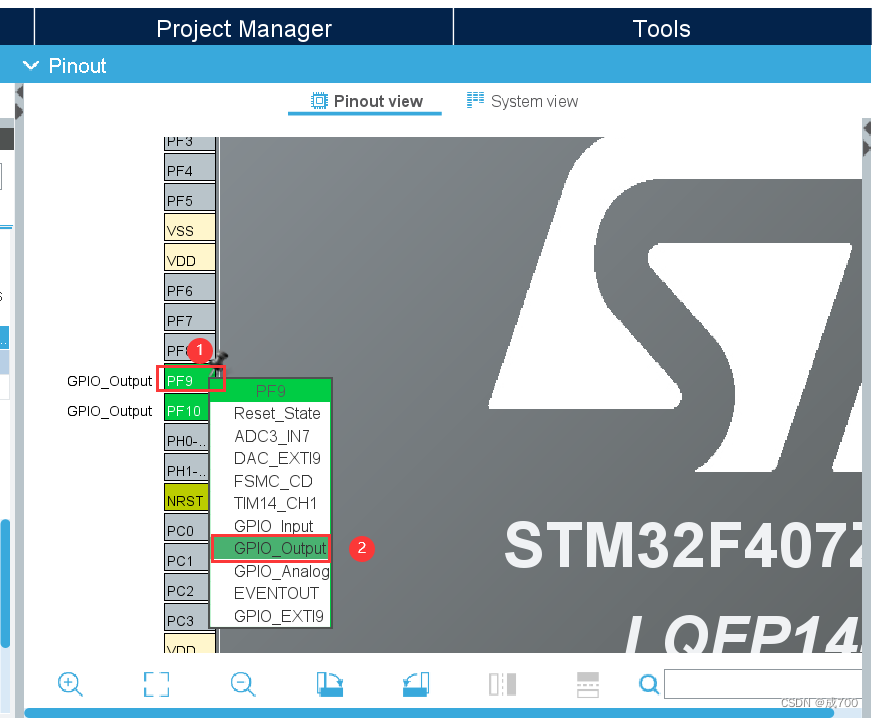873x718 pixels.
Task: Click the pin search input field
Action: 763,684
